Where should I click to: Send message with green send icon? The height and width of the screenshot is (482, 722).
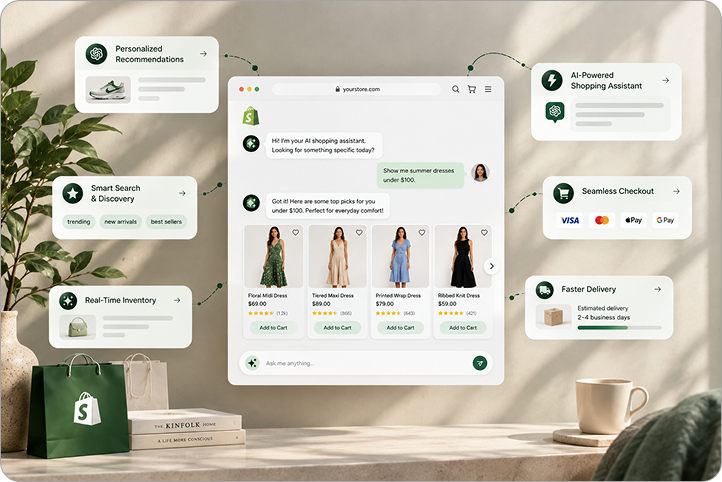(480, 363)
